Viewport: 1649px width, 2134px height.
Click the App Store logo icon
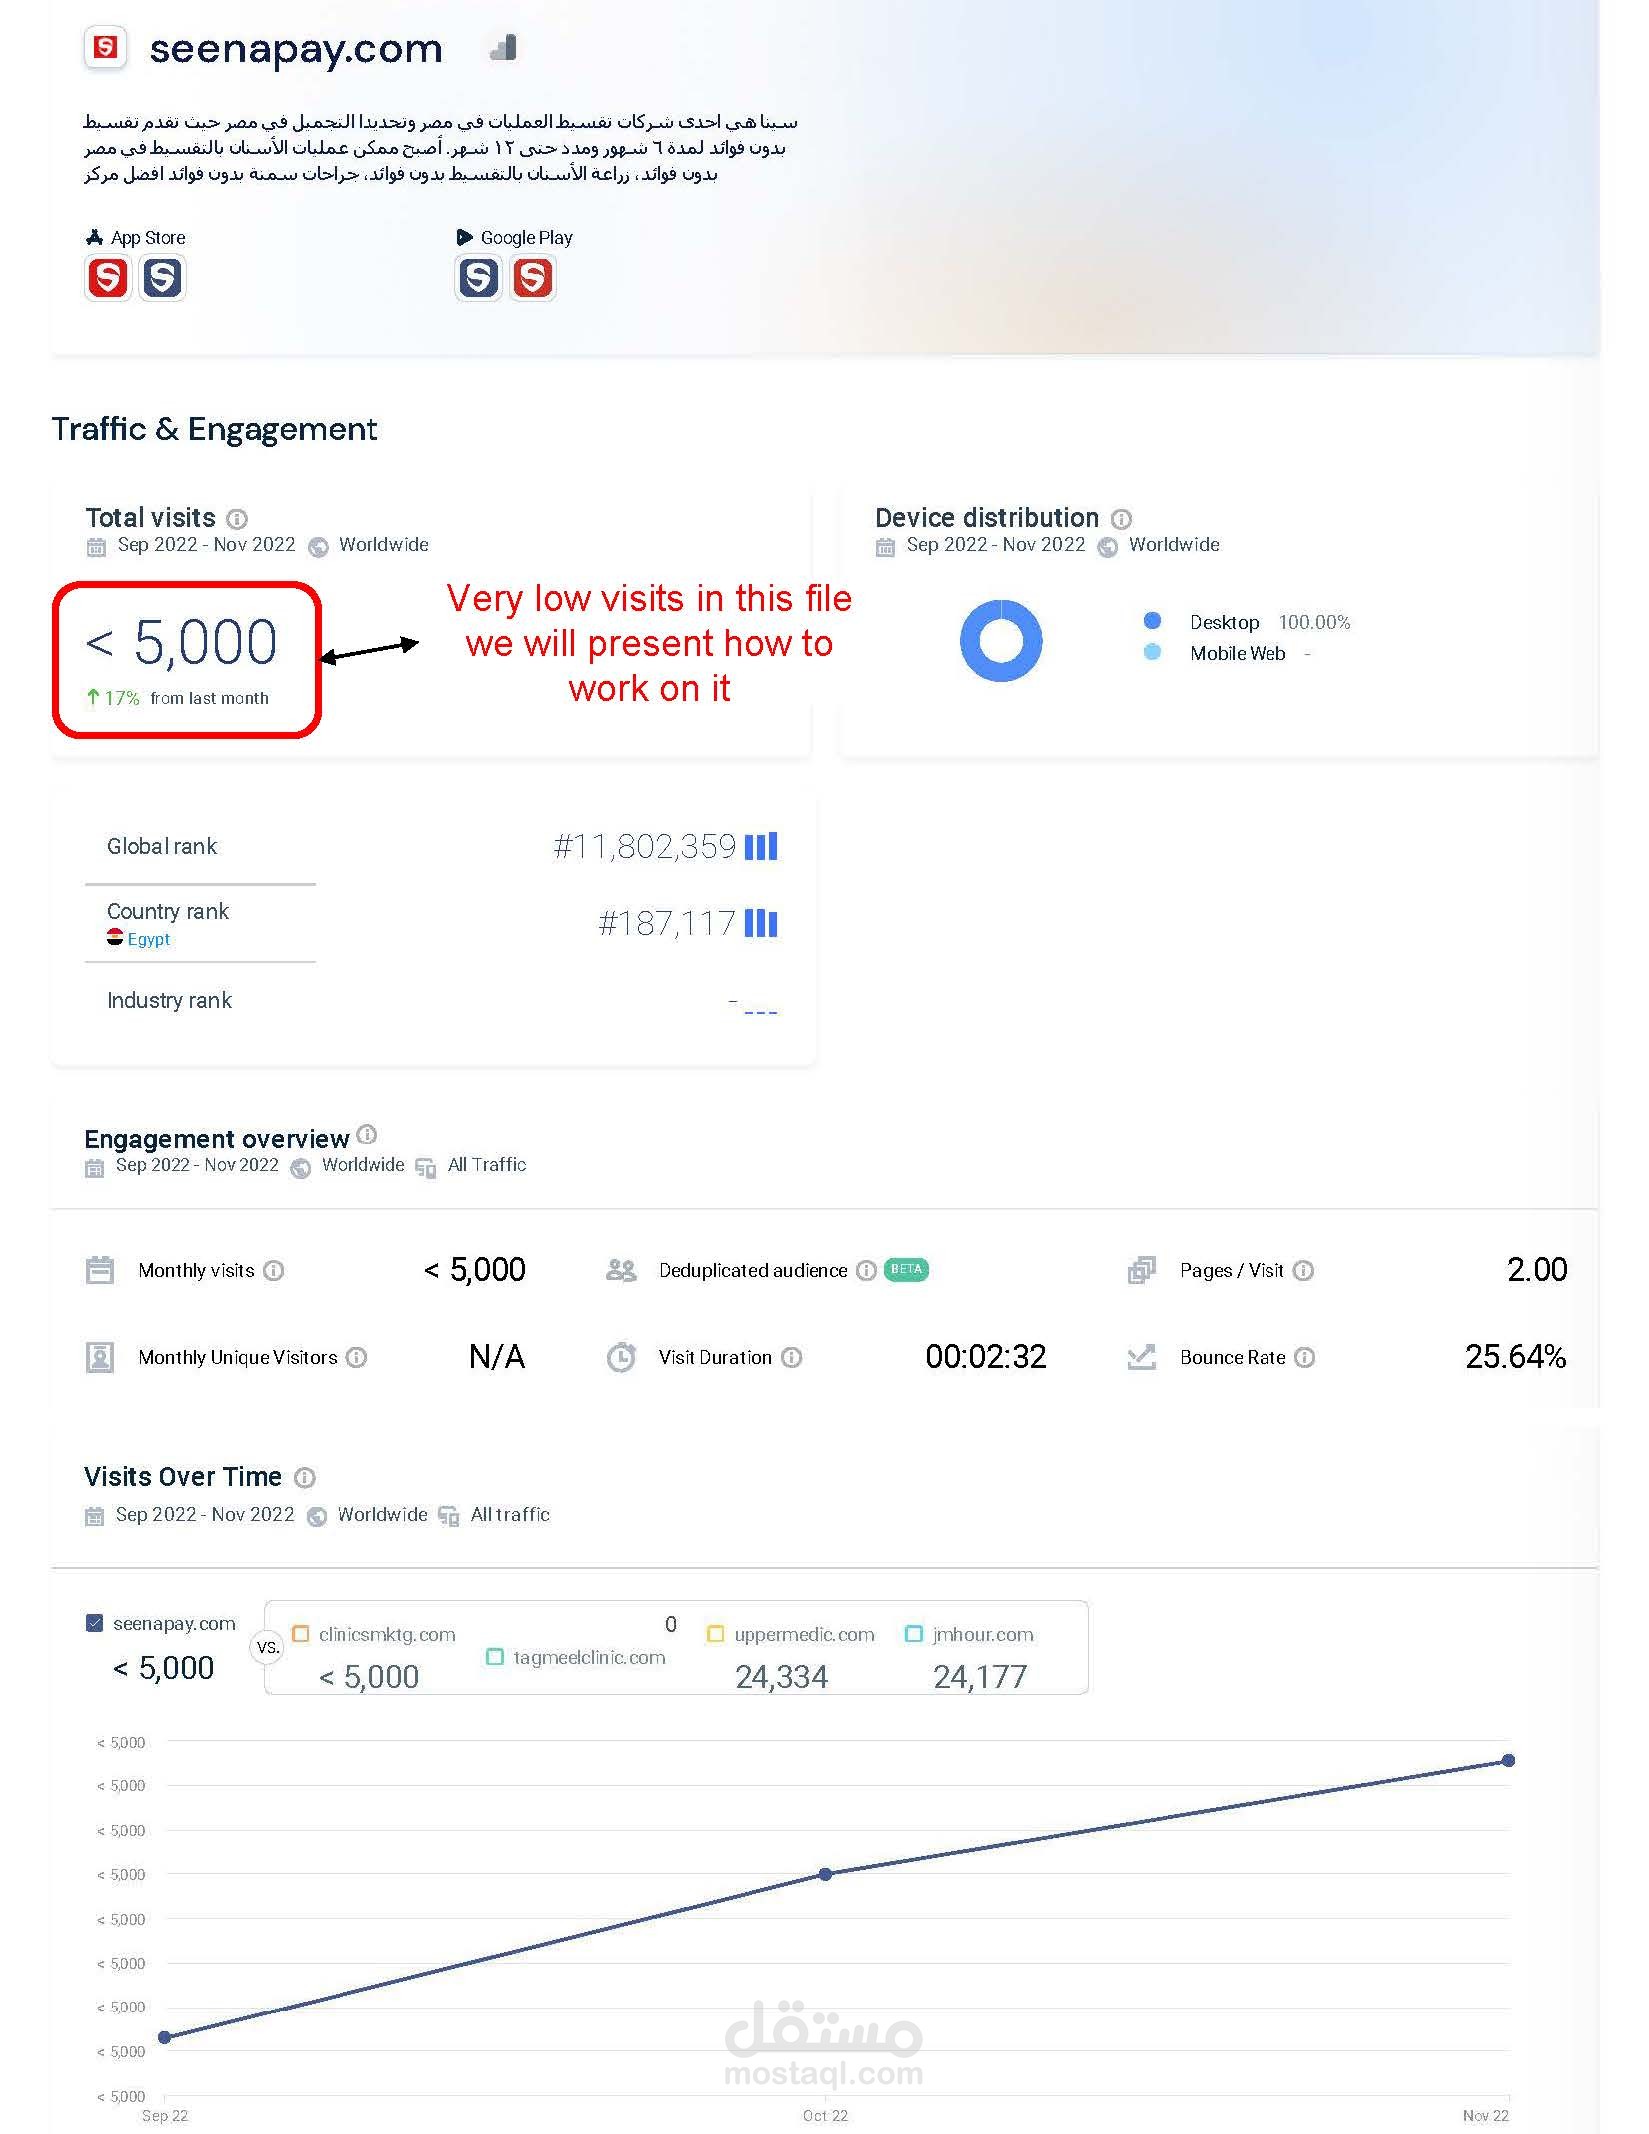tap(95, 237)
